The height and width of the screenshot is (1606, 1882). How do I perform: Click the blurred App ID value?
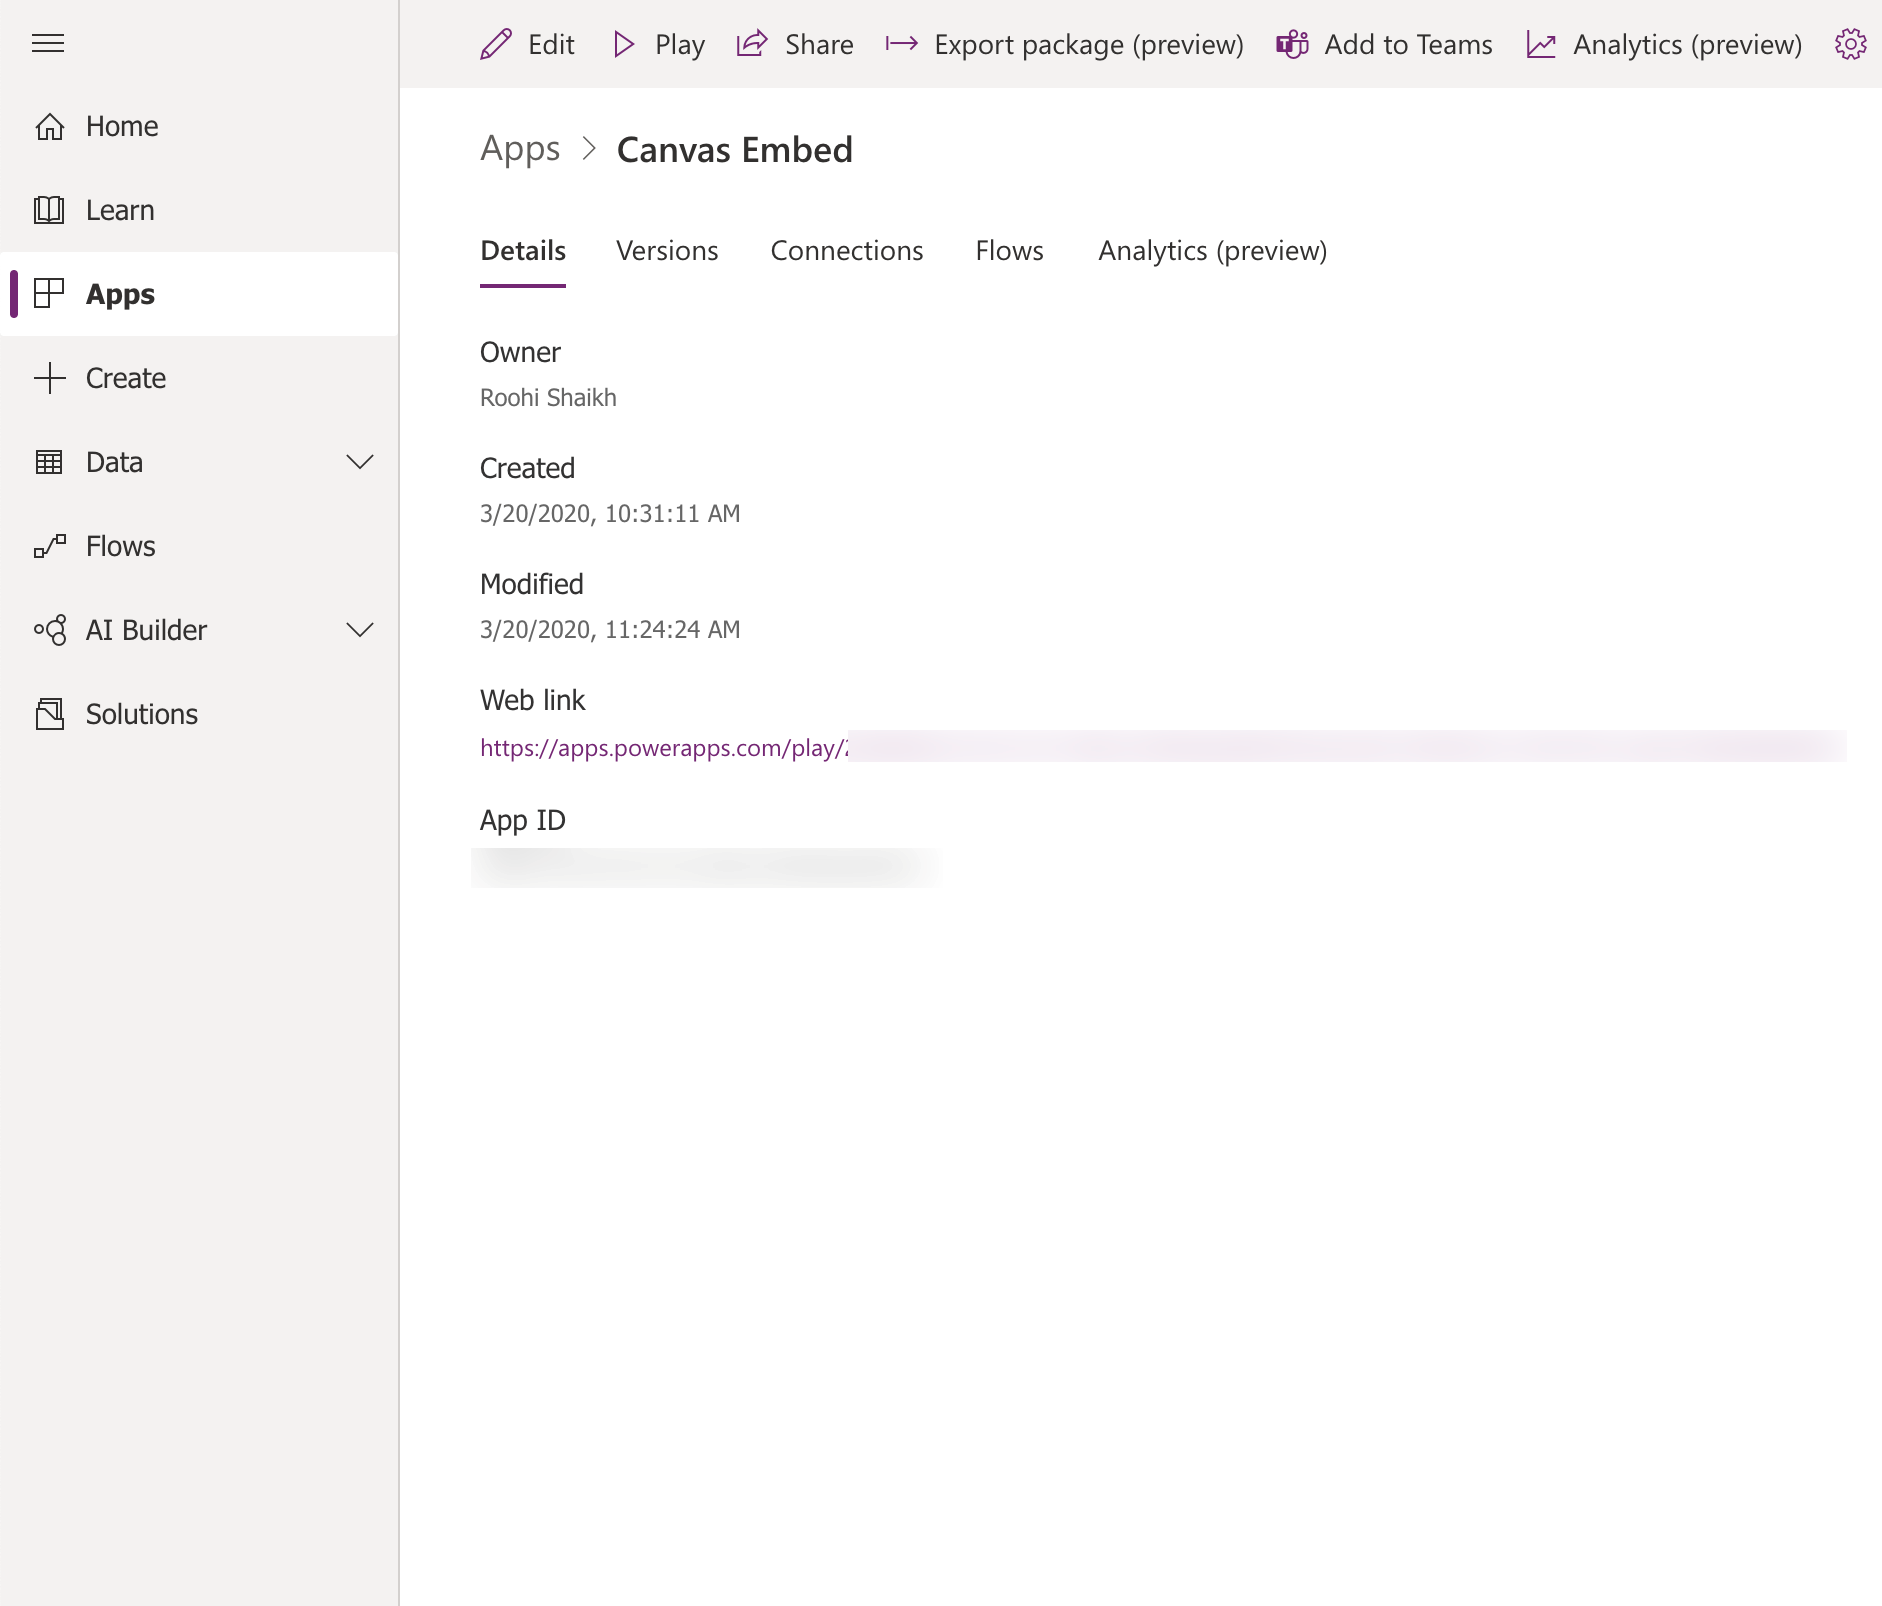[x=706, y=867]
